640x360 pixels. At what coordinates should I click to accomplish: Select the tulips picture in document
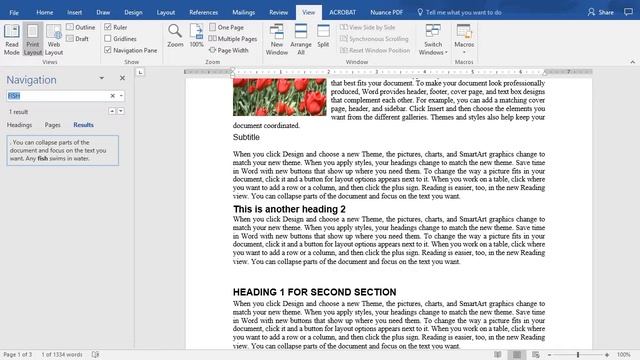(x=280, y=97)
